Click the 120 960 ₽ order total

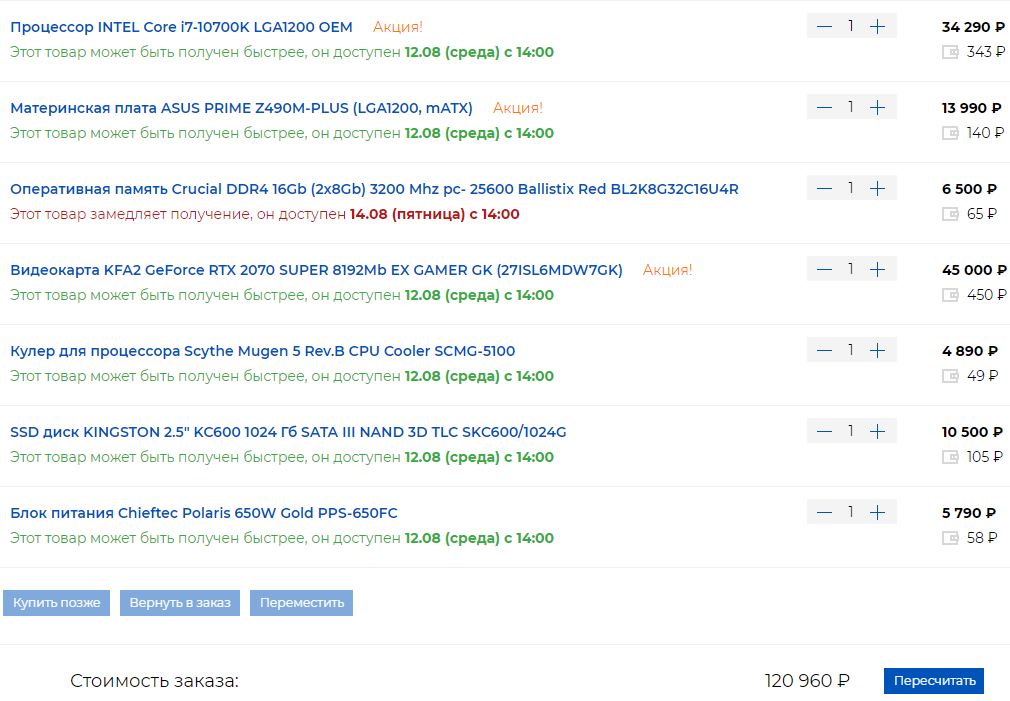coord(807,681)
